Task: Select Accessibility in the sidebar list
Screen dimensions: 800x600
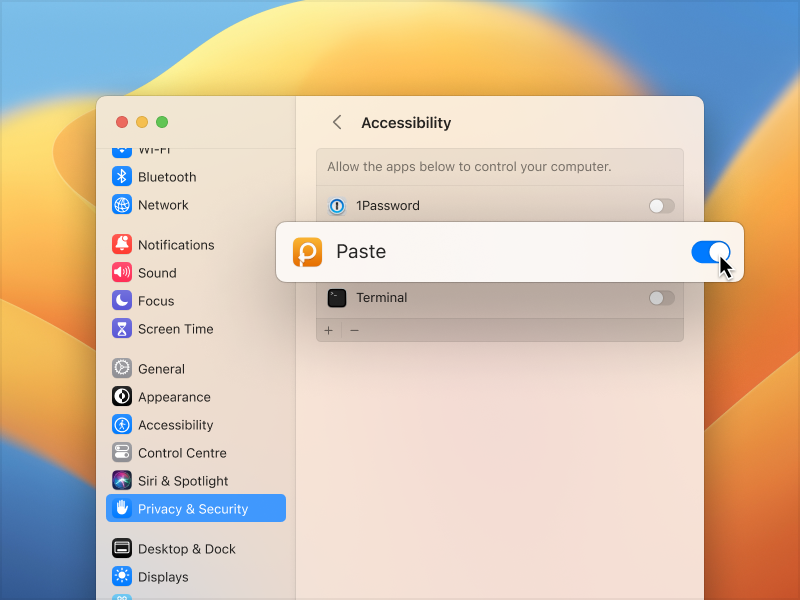Action: (x=176, y=425)
